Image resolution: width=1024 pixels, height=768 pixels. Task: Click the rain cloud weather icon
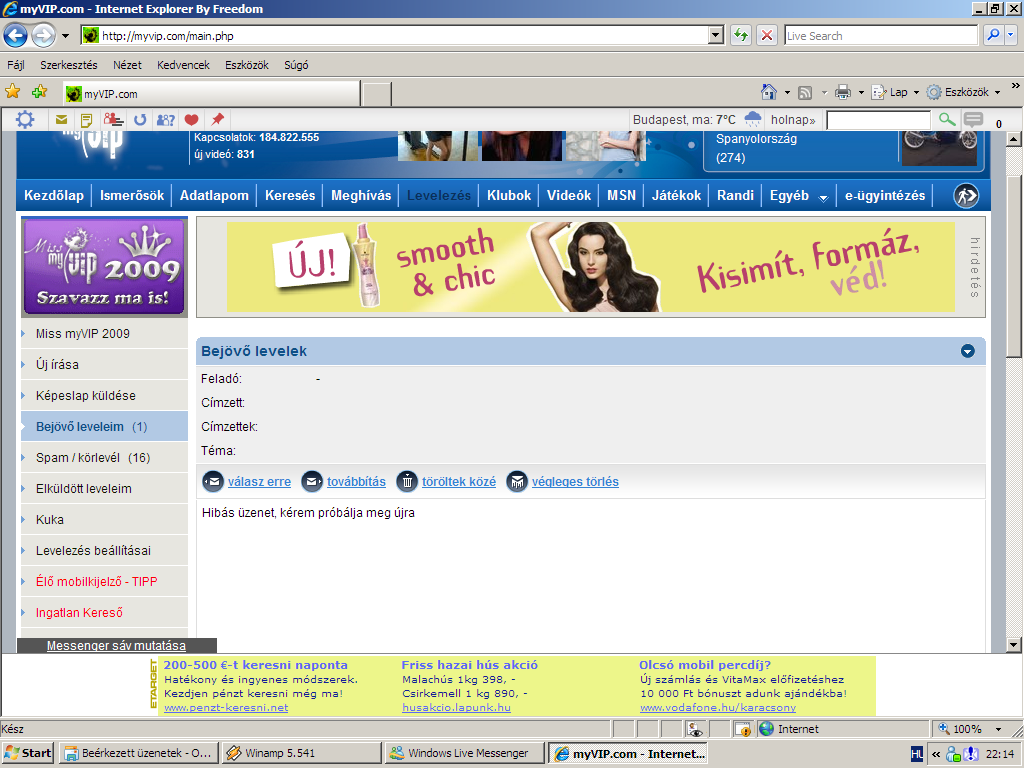point(753,120)
